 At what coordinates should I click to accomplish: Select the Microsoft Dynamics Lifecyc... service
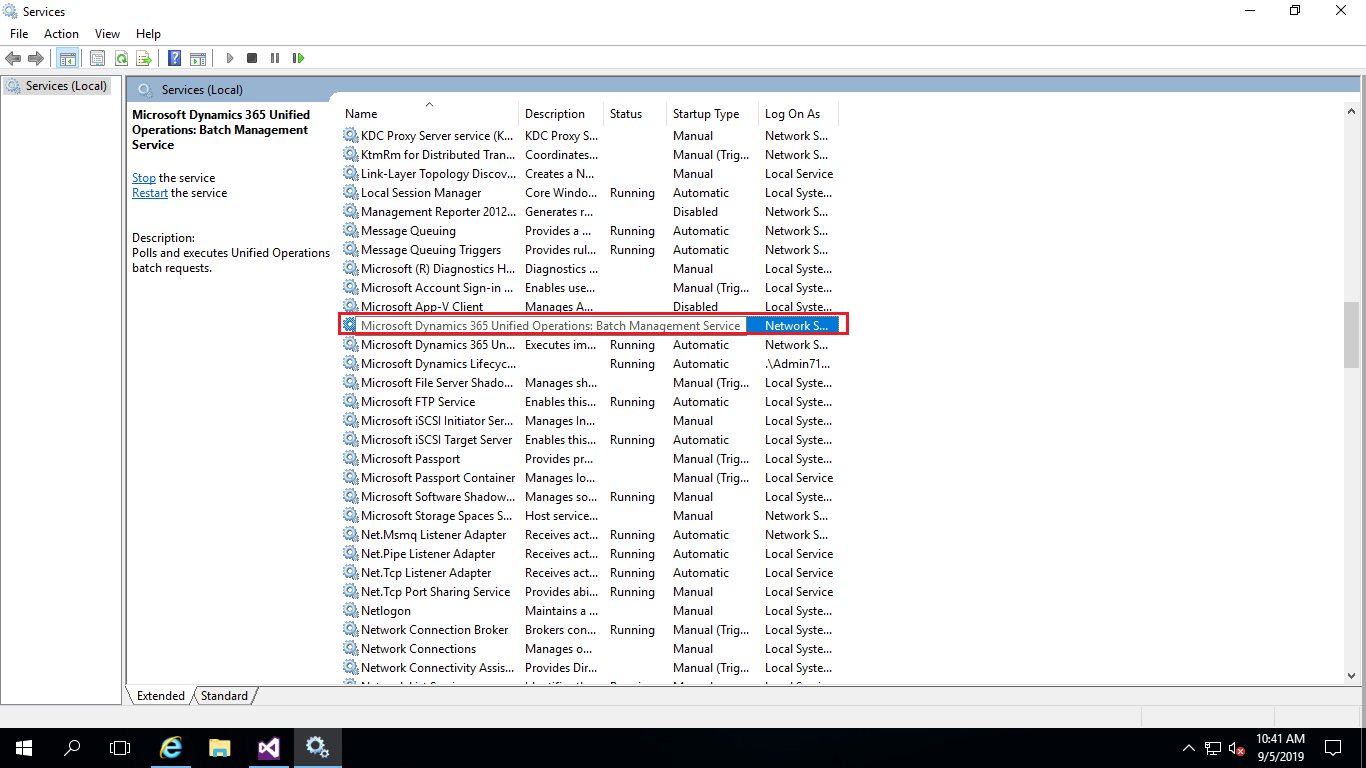[x=438, y=364]
